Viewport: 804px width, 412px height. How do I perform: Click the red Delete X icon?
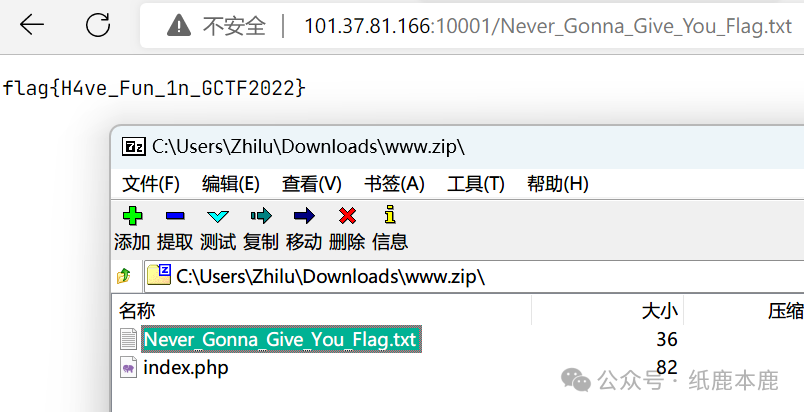click(x=347, y=216)
